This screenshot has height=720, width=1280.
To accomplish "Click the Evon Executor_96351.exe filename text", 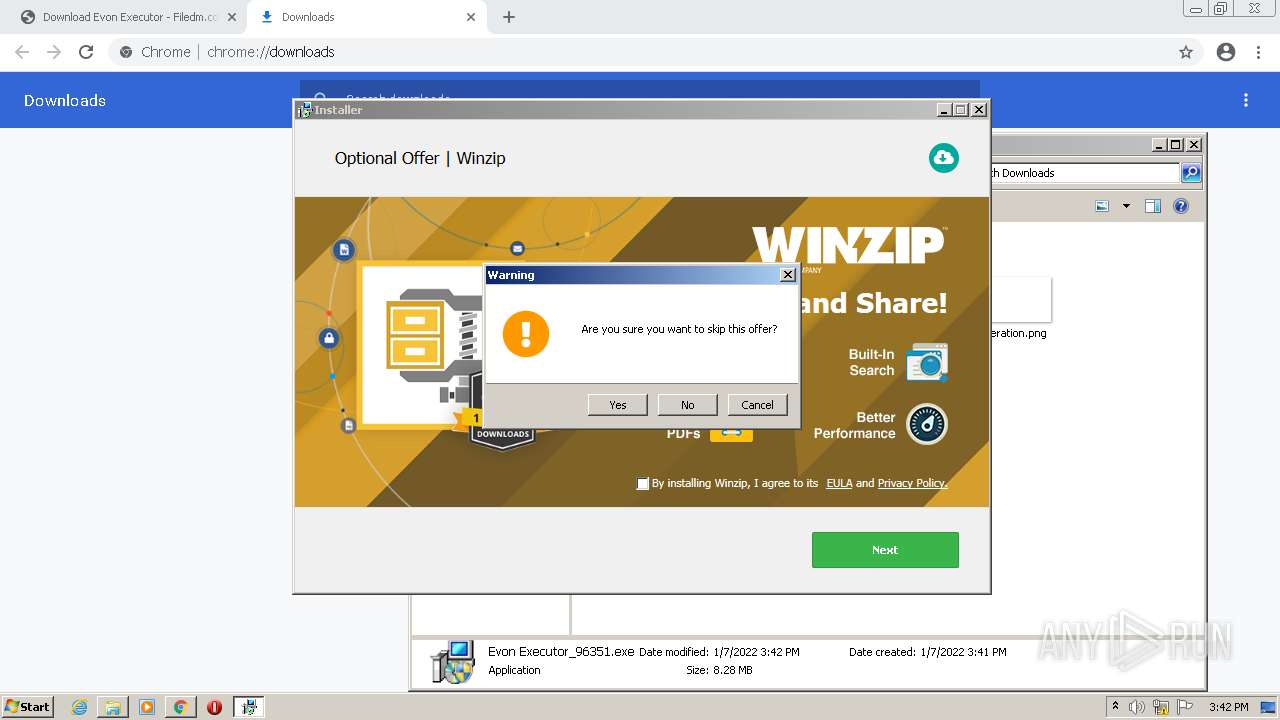I will [x=561, y=652].
